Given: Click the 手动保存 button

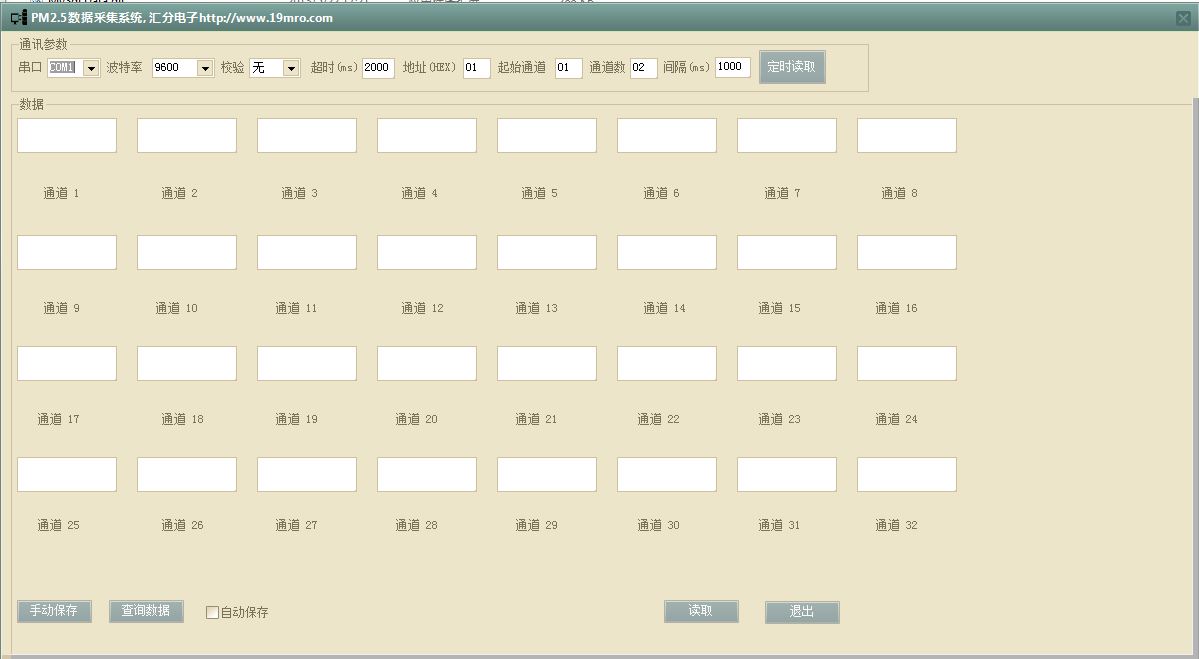Looking at the screenshot, I should 54,611.
